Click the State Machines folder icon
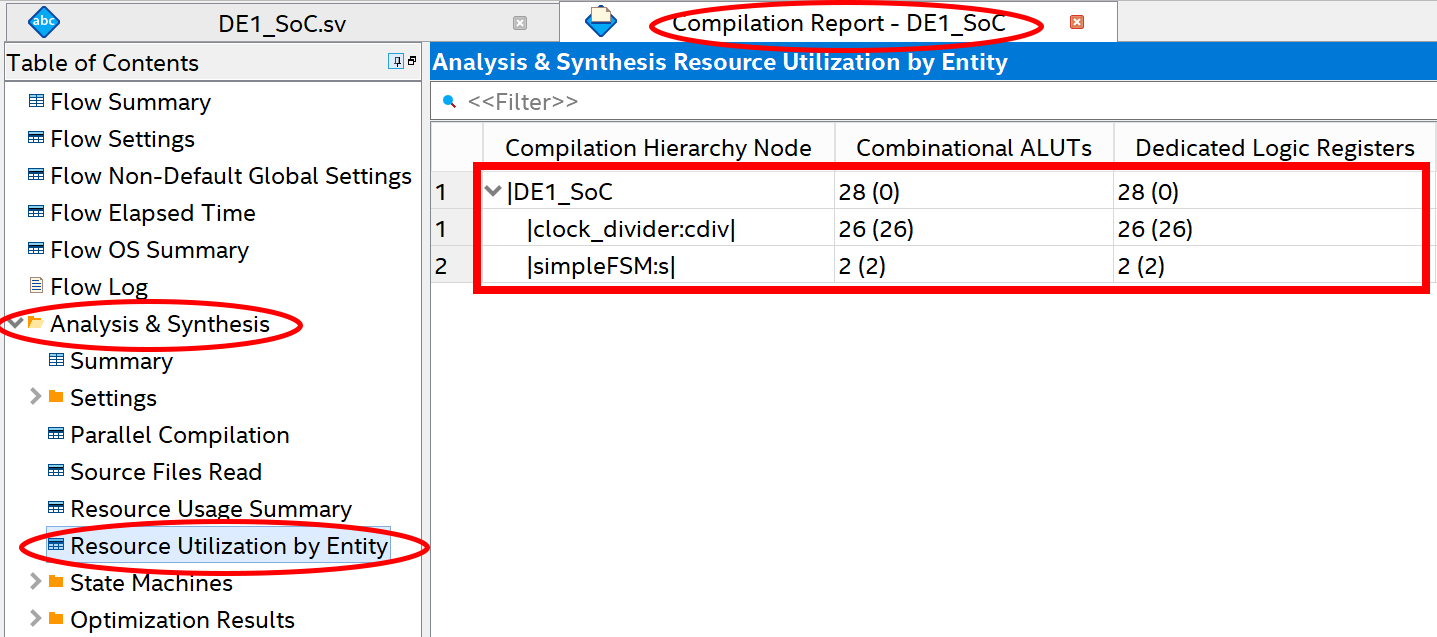 [x=56, y=582]
